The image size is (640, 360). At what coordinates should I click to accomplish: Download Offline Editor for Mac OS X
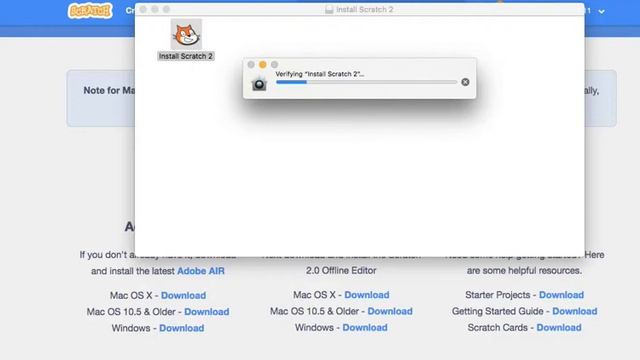367,295
